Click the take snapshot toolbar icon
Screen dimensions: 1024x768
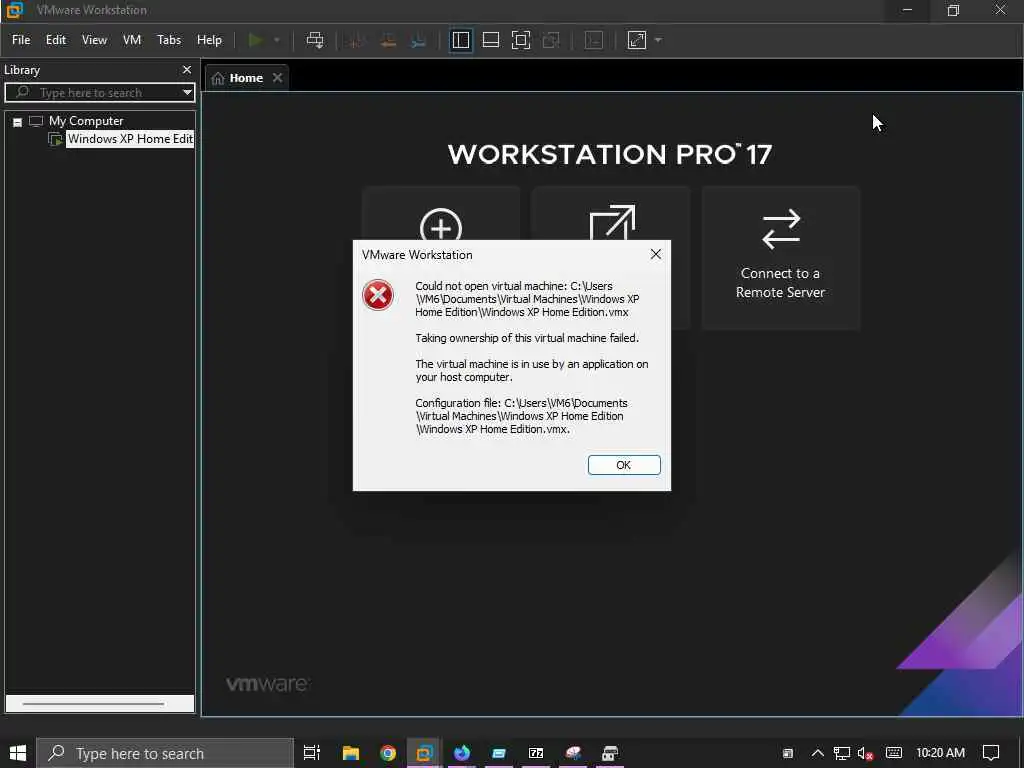(356, 40)
